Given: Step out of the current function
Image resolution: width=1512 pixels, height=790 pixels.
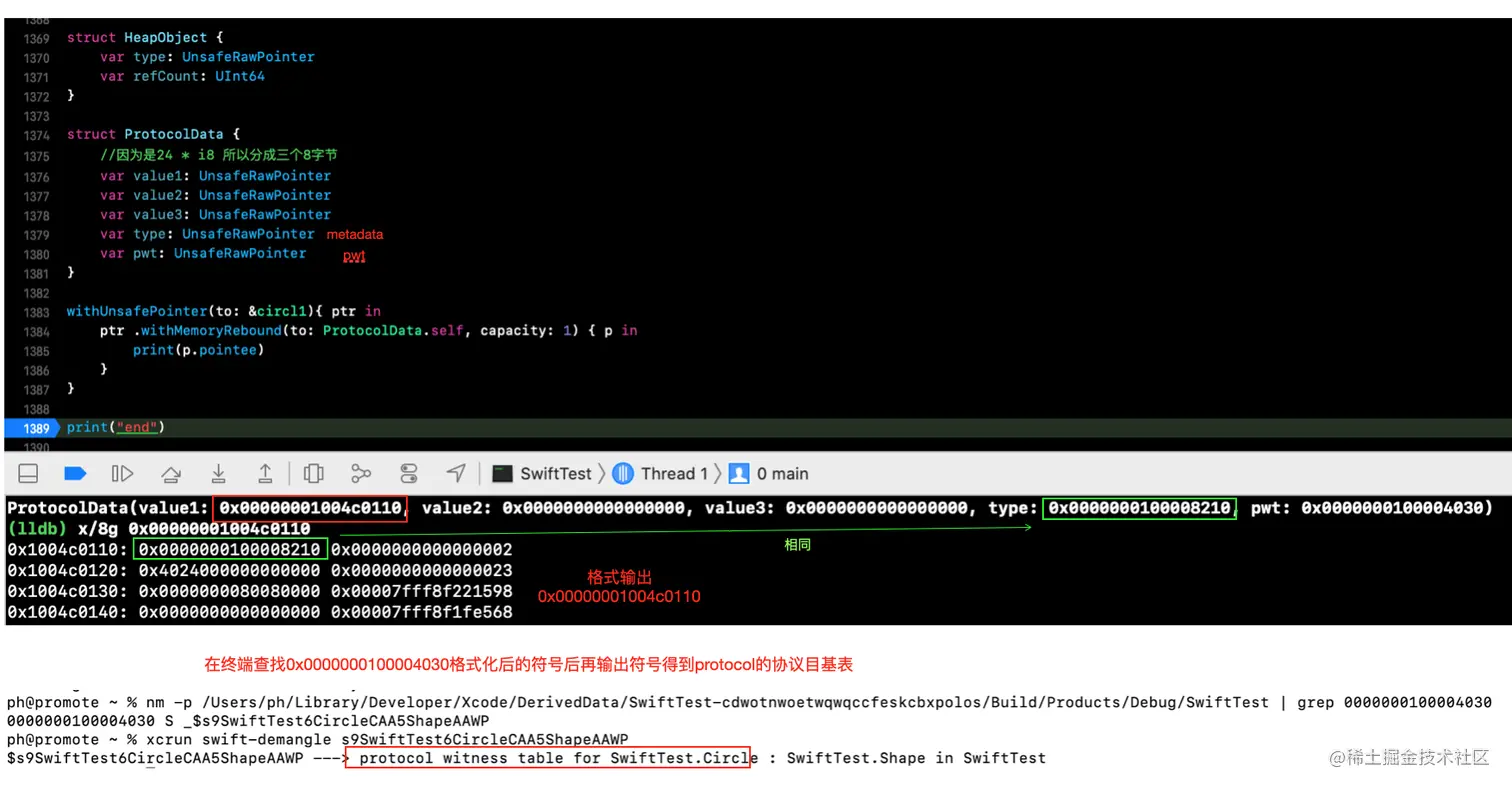Looking at the screenshot, I should pos(265,473).
